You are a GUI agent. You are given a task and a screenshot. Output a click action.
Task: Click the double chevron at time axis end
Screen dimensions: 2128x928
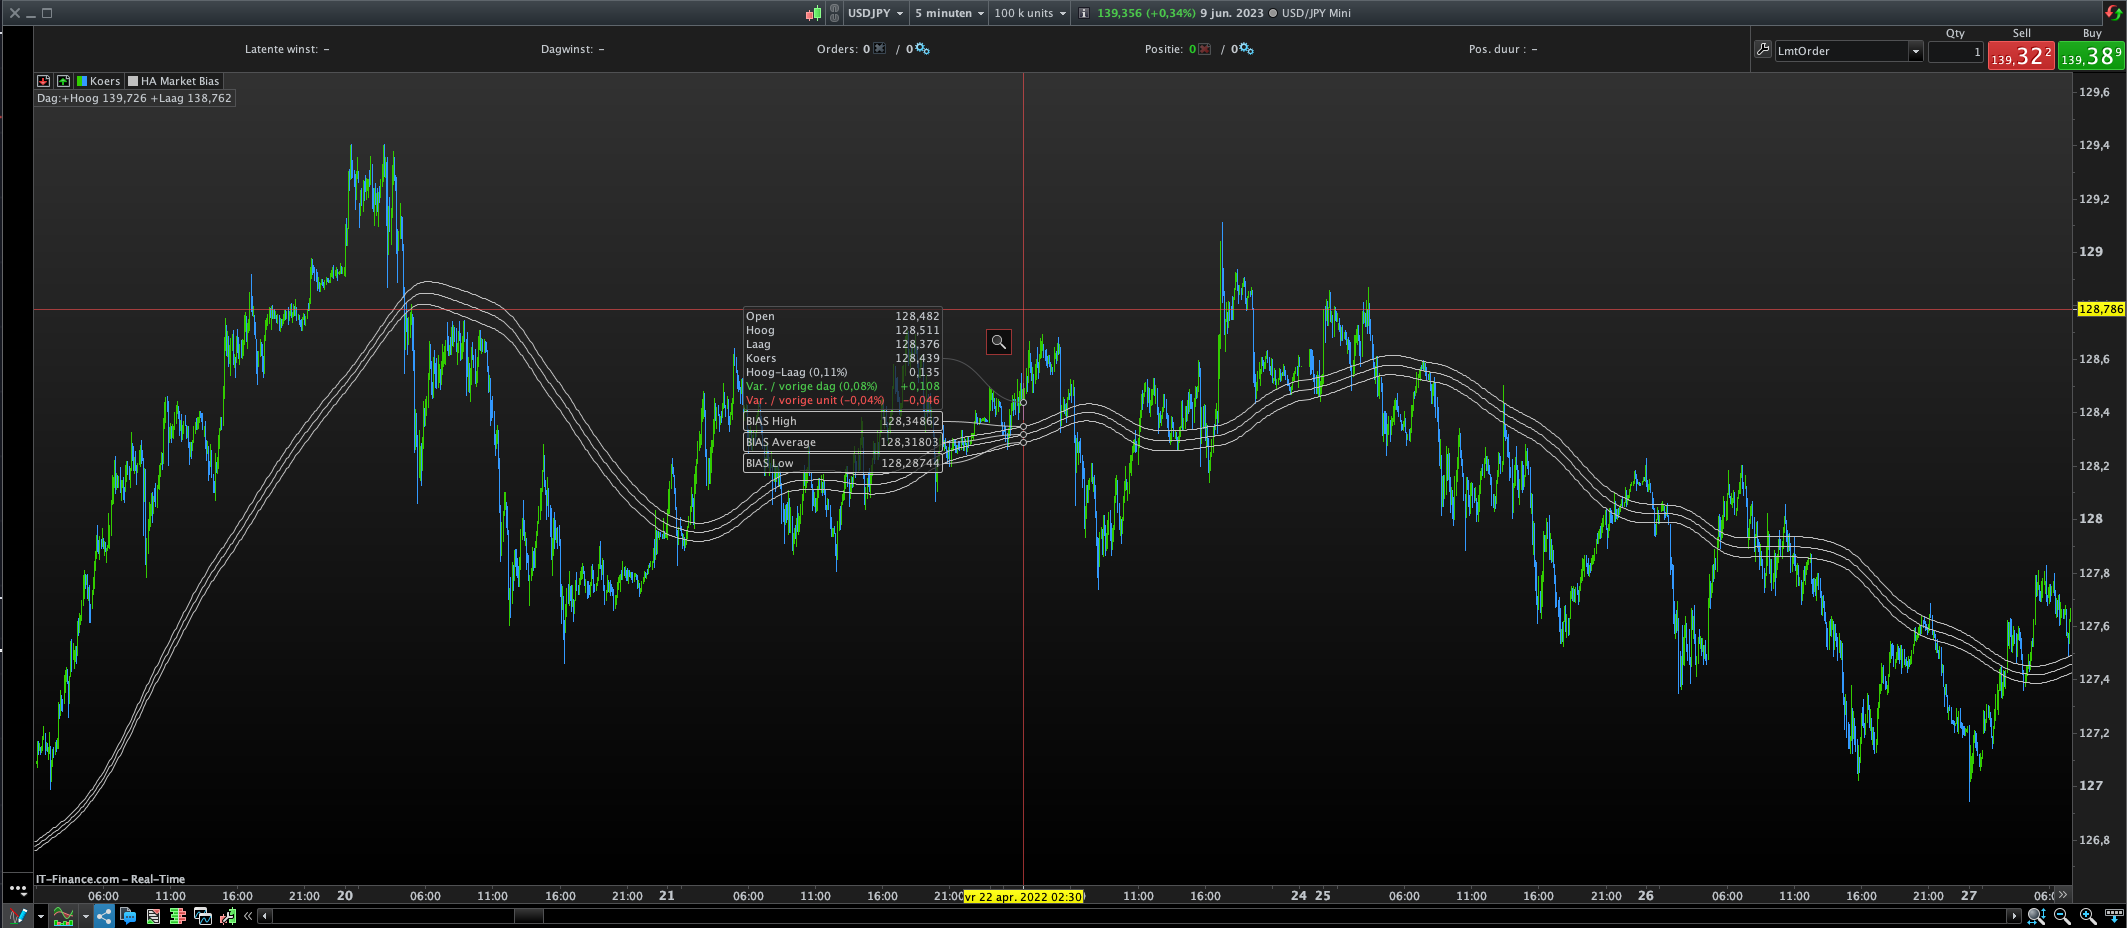pos(2062,895)
